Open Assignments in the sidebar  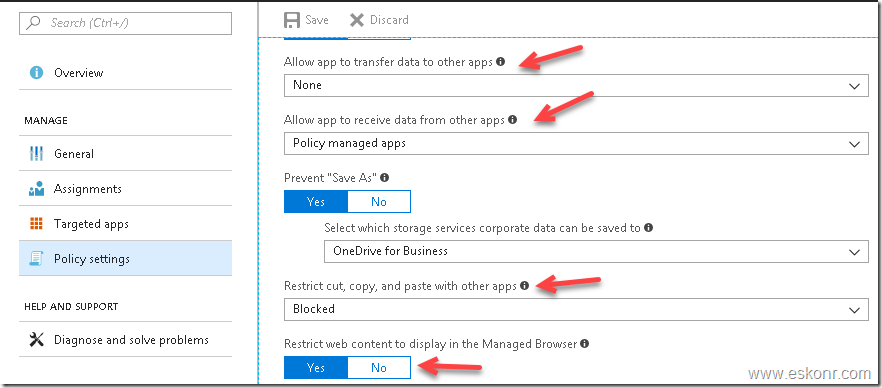[x=125, y=189]
